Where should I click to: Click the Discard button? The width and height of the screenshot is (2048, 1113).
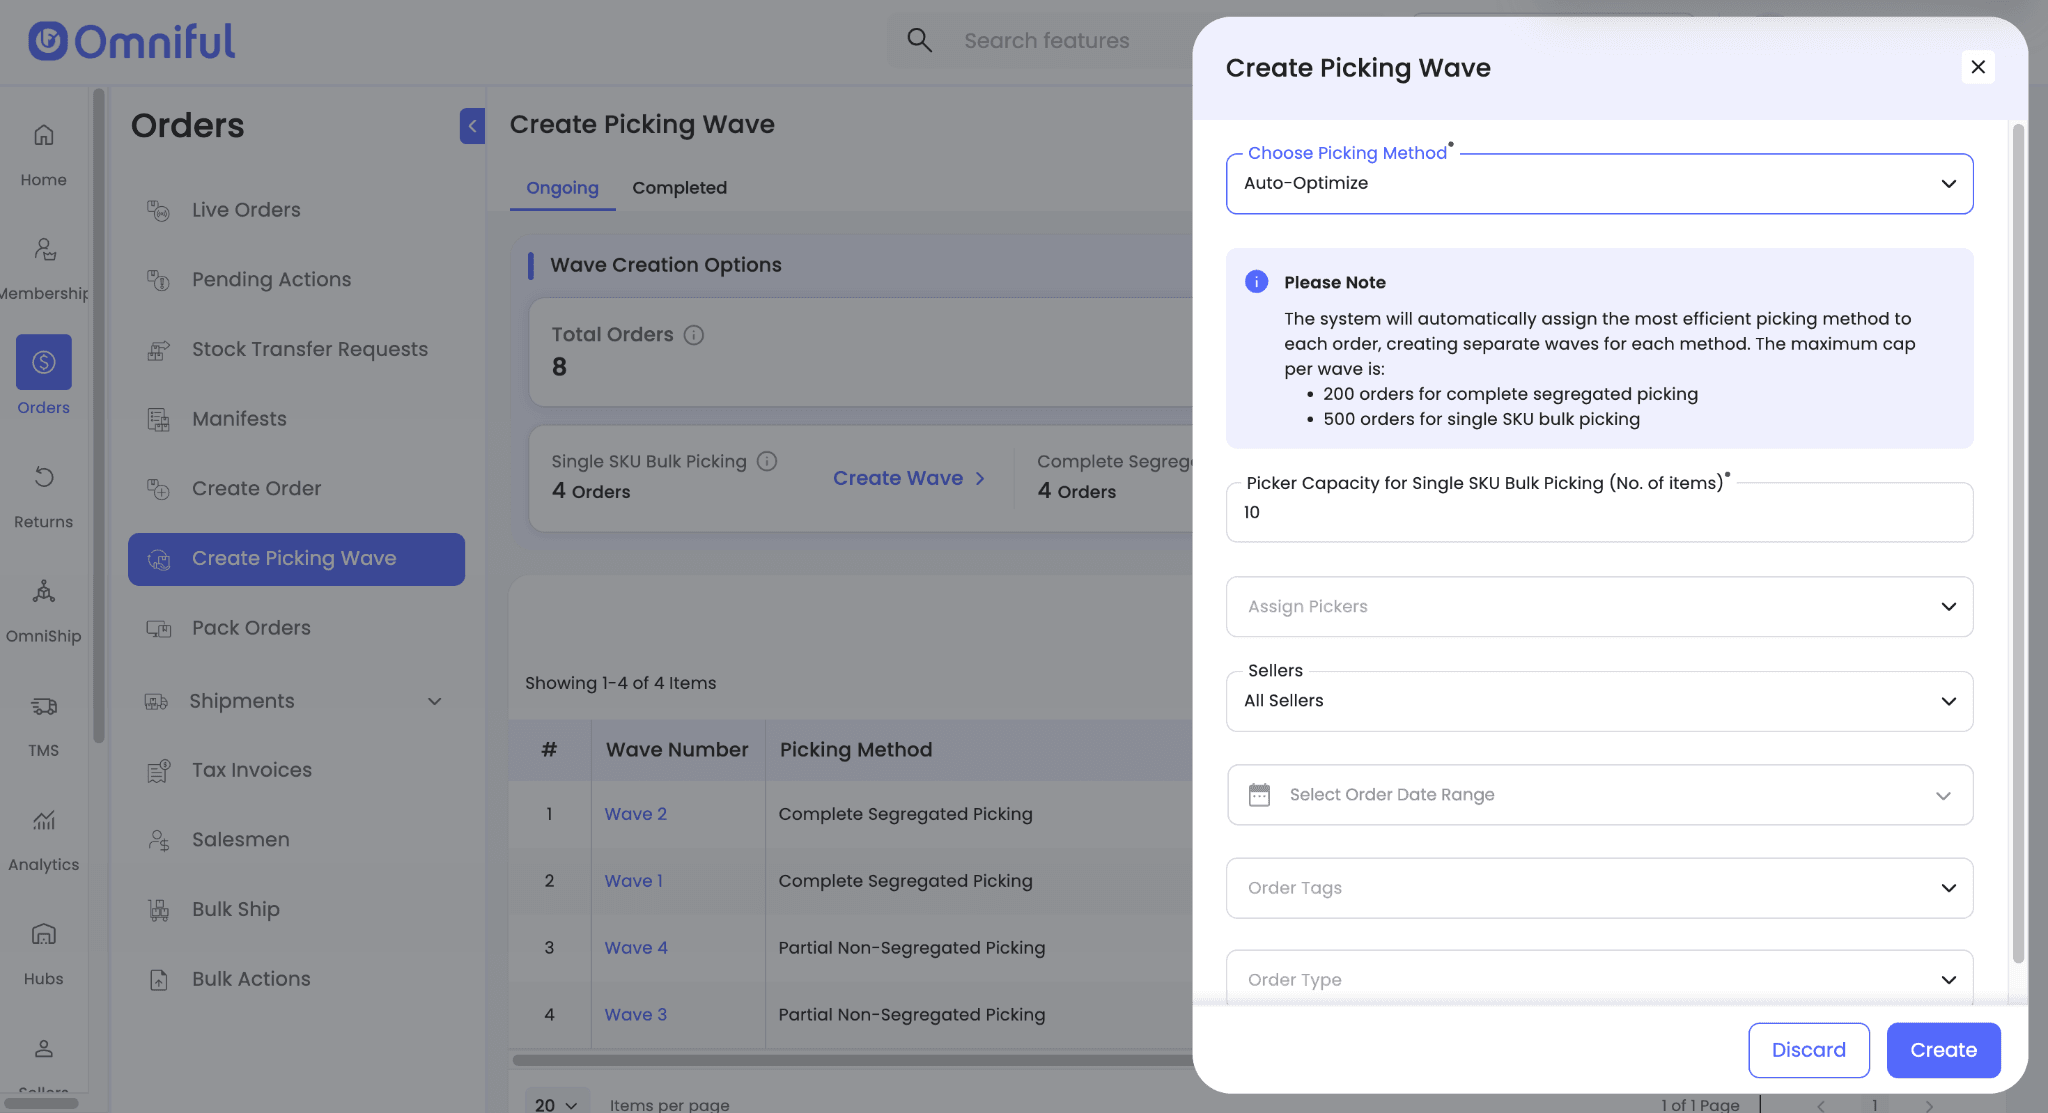[1808, 1050]
